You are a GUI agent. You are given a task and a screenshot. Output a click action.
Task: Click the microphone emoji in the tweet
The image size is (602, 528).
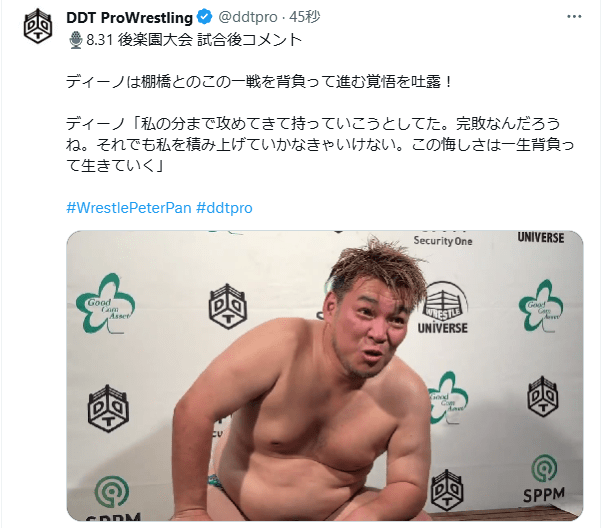coord(76,40)
